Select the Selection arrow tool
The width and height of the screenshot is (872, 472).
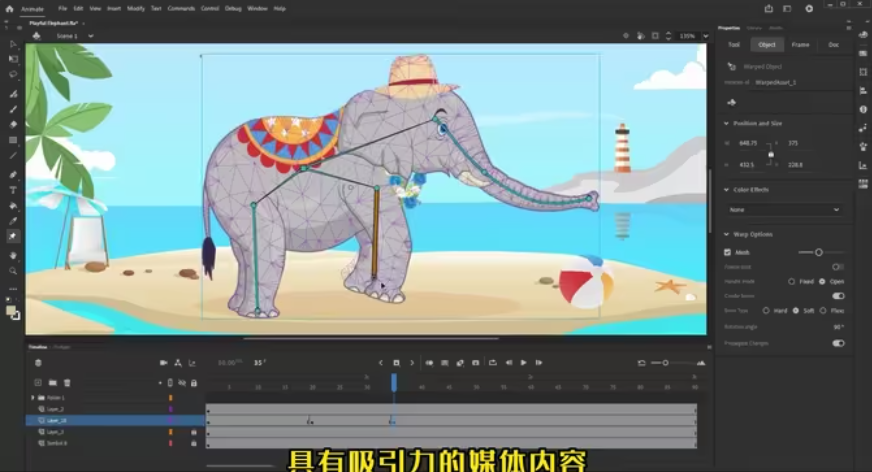click(13, 45)
